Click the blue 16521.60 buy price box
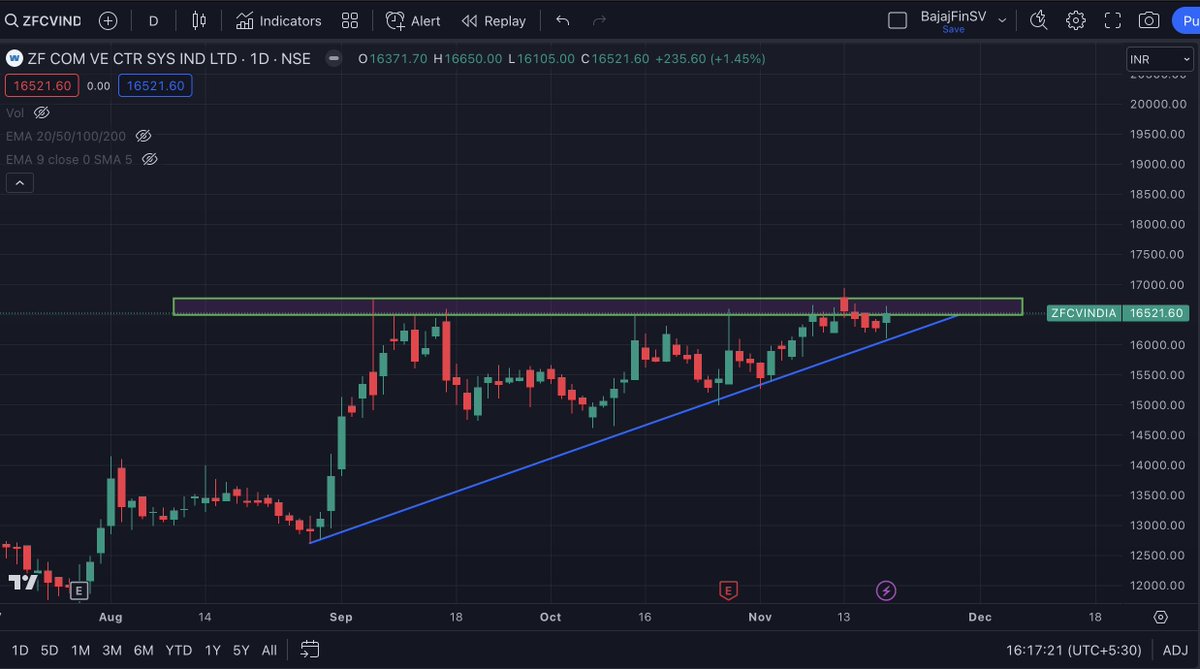 click(x=155, y=86)
